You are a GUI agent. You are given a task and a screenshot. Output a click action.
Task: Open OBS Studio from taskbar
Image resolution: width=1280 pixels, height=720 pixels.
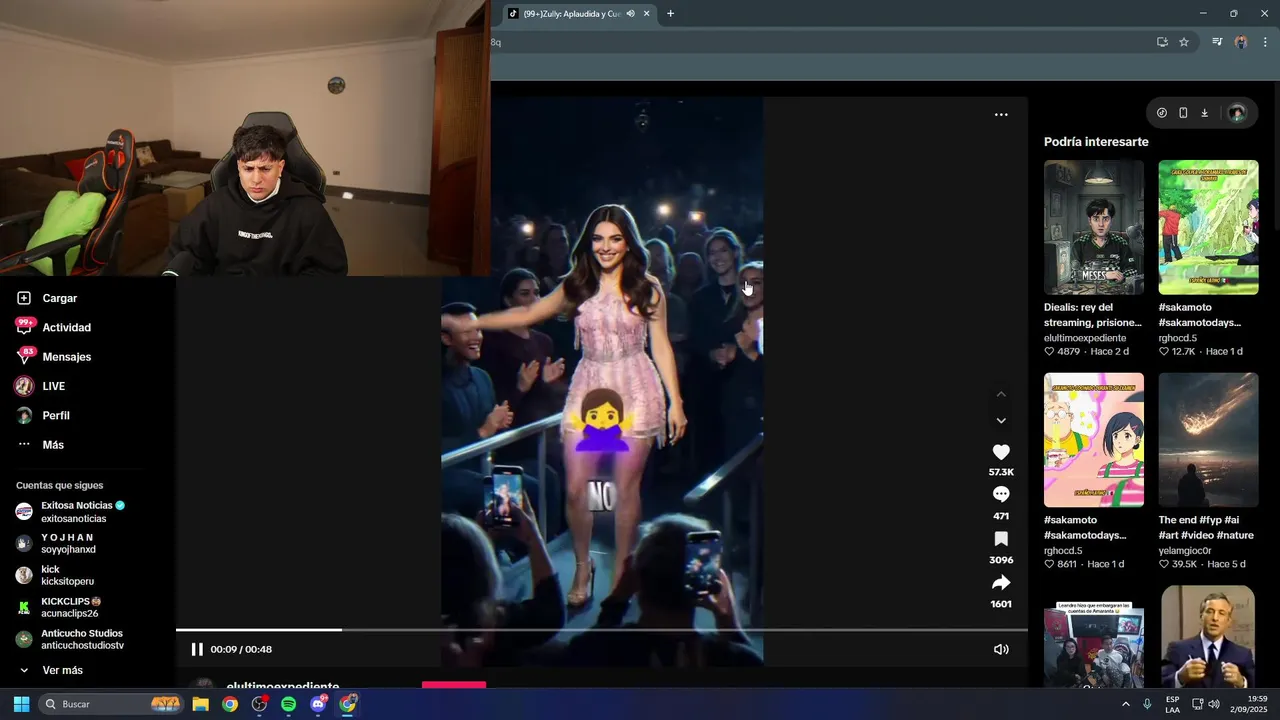click(259, 704)
